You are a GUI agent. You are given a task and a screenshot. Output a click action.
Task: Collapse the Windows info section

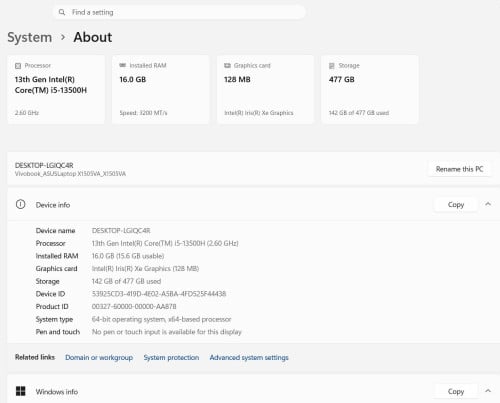pyautogui.click(x=488, y=391)
